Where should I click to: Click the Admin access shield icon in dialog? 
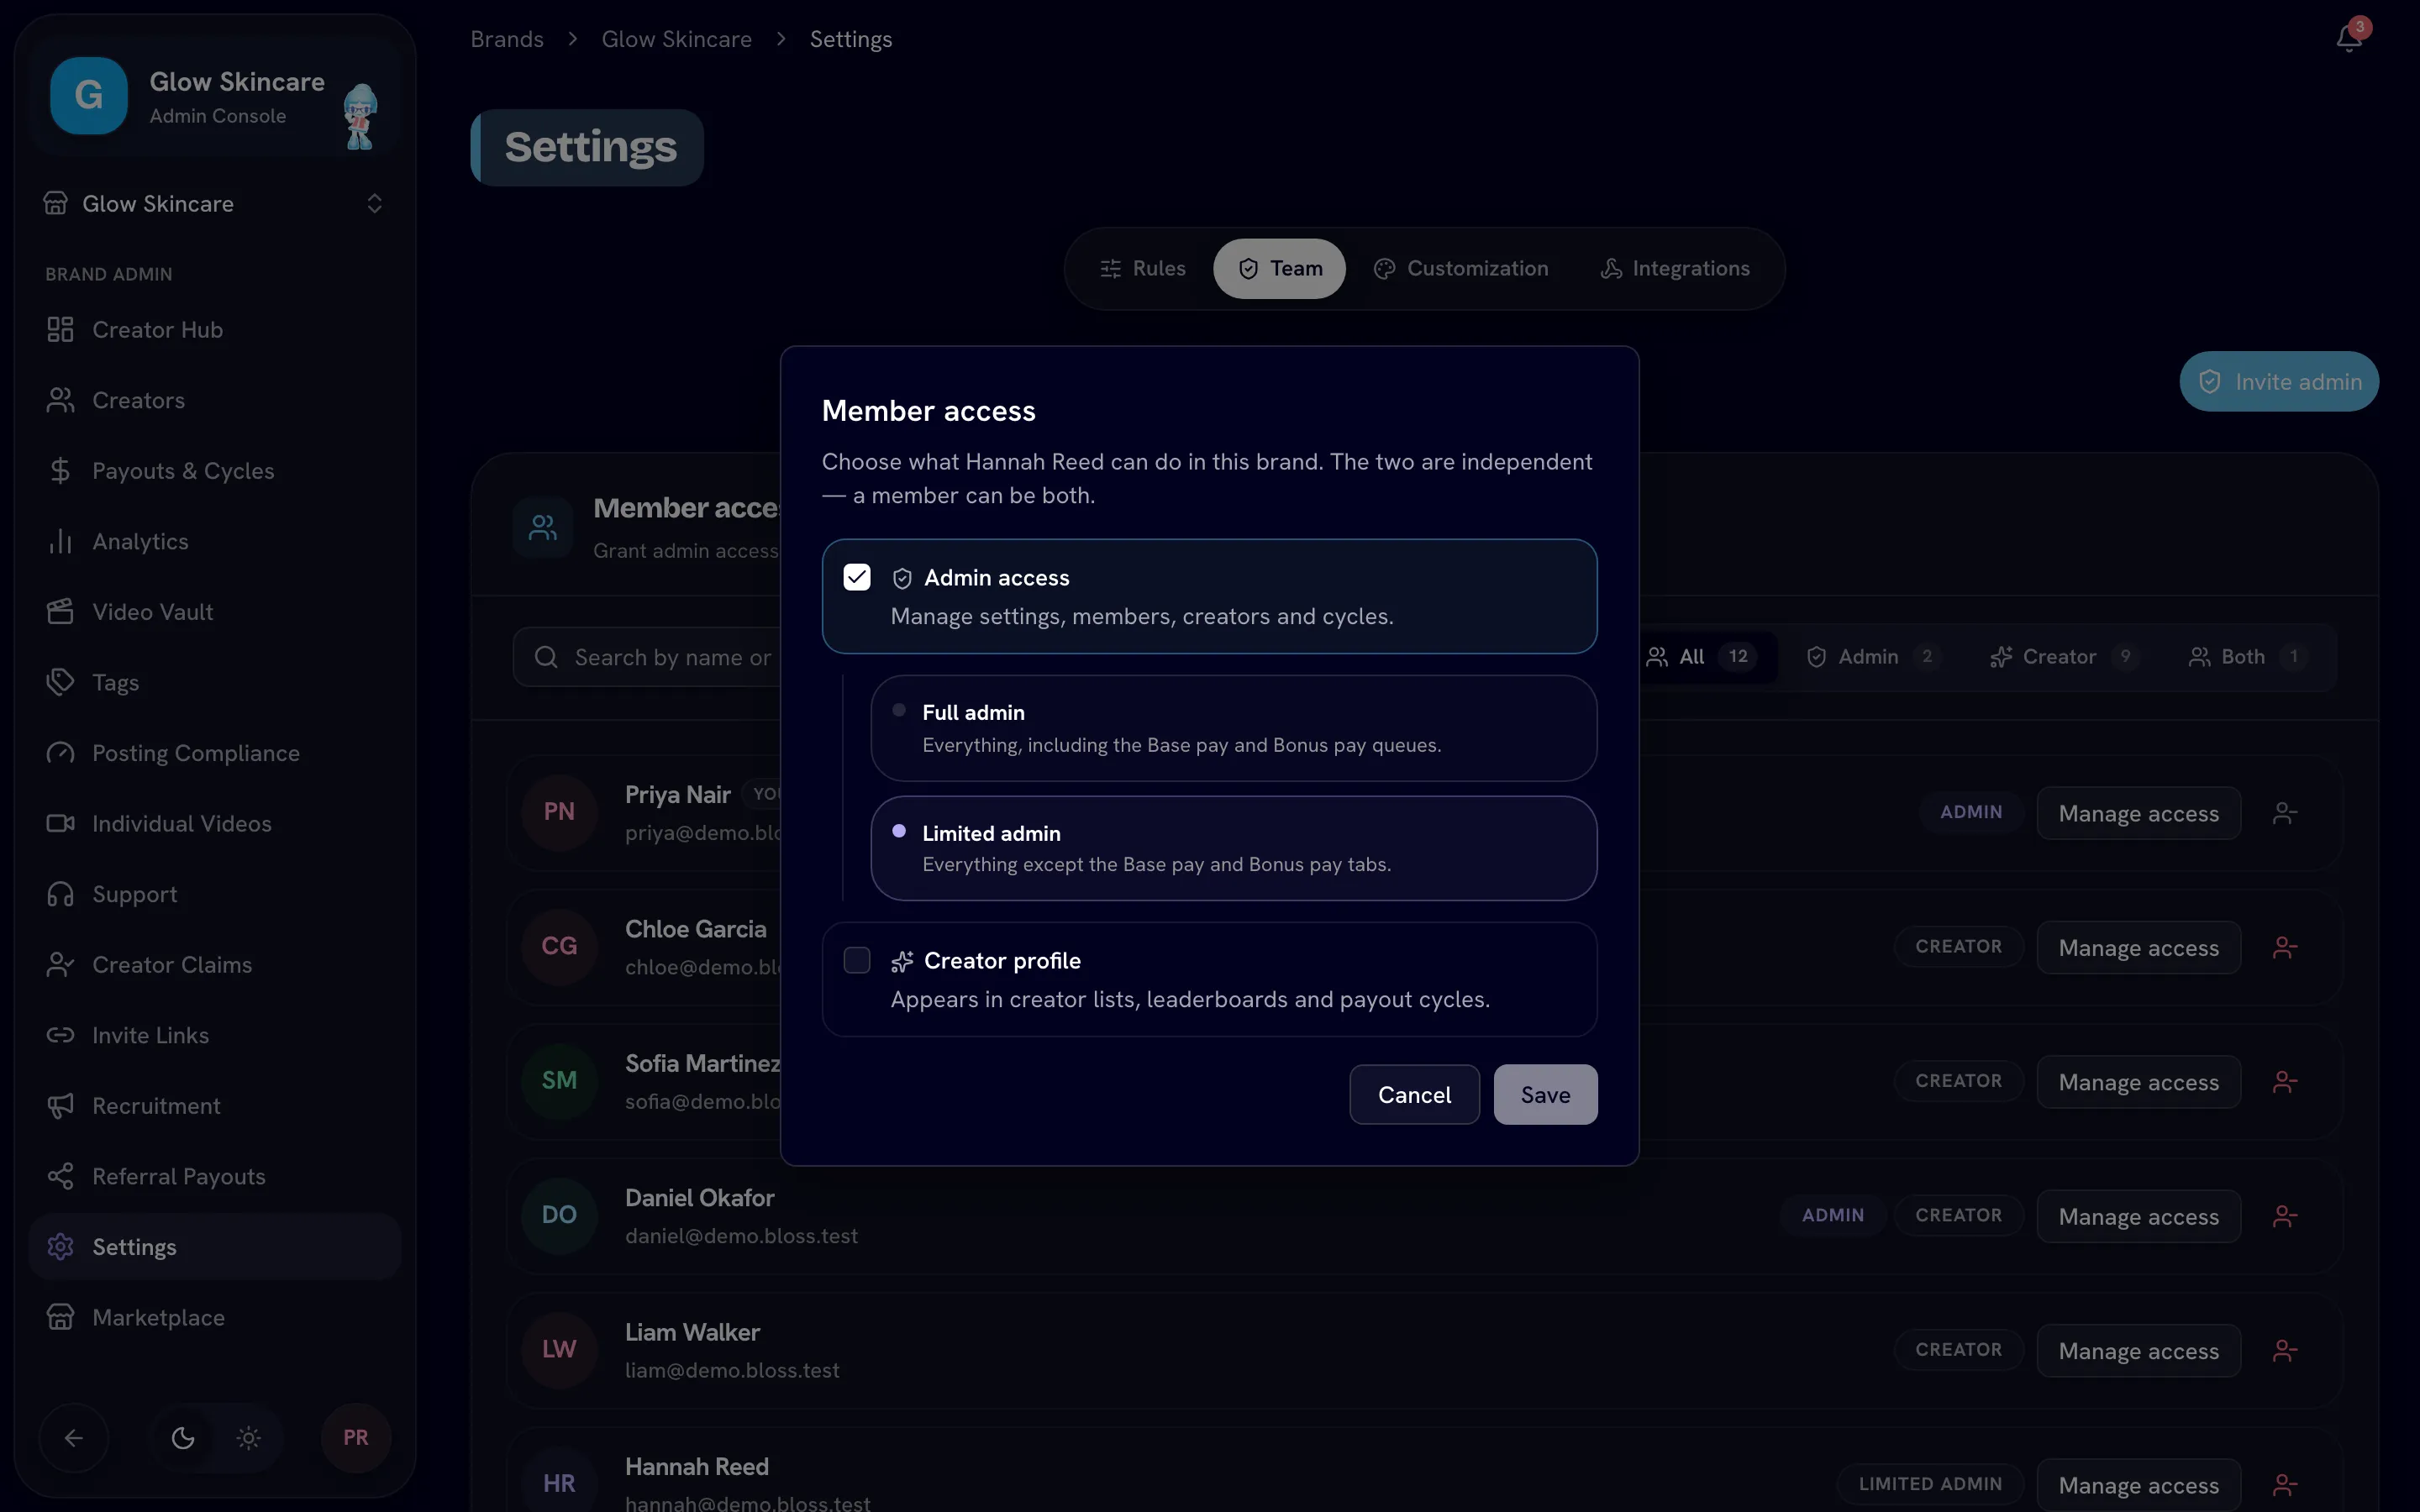coord(902,579)
